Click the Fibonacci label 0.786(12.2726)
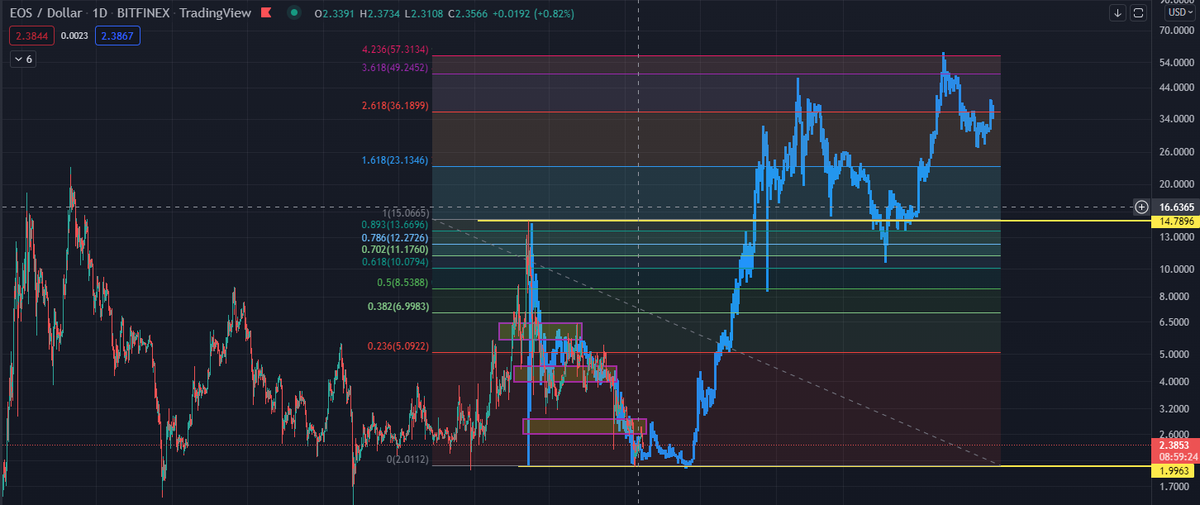Viewport: 1200px width, 505px height. coord(395,238)
